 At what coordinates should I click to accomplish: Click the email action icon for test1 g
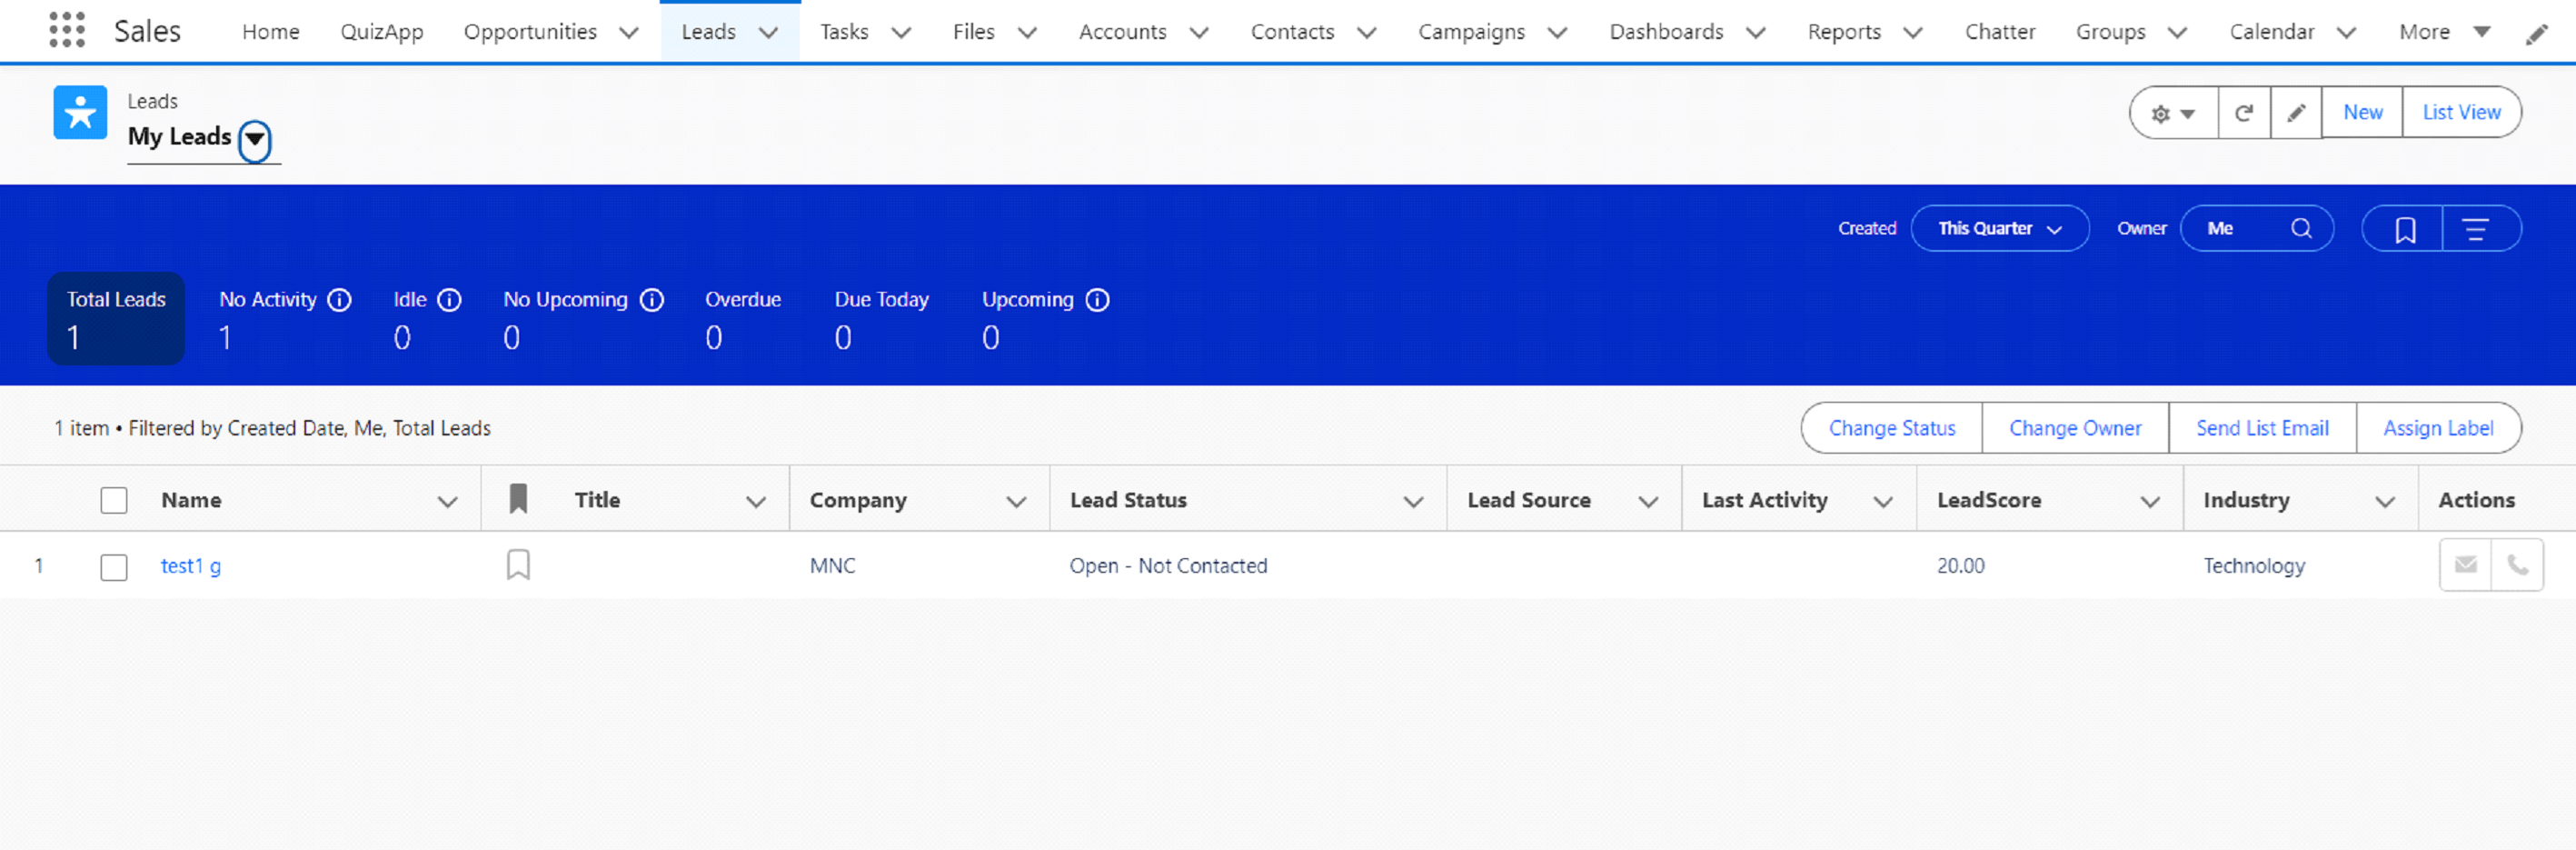2465,565
